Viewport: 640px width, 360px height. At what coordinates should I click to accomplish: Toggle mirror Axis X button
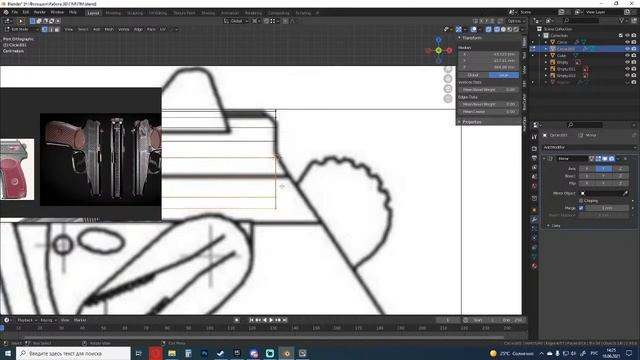point(587,169)
